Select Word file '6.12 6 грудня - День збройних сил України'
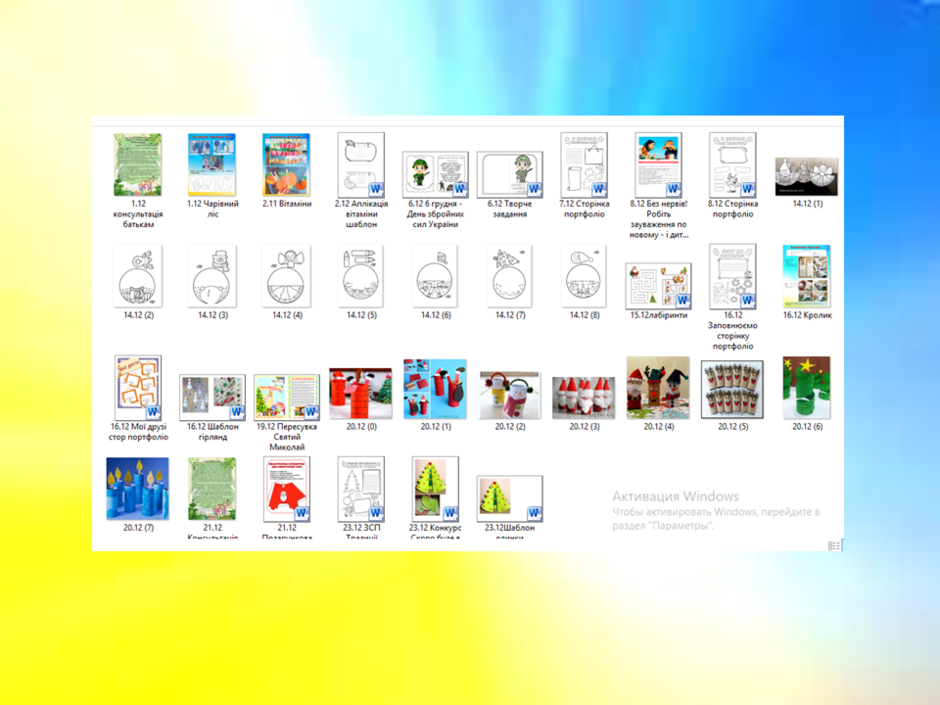This screenshot has width=940, height=705. tap(435, 174)
